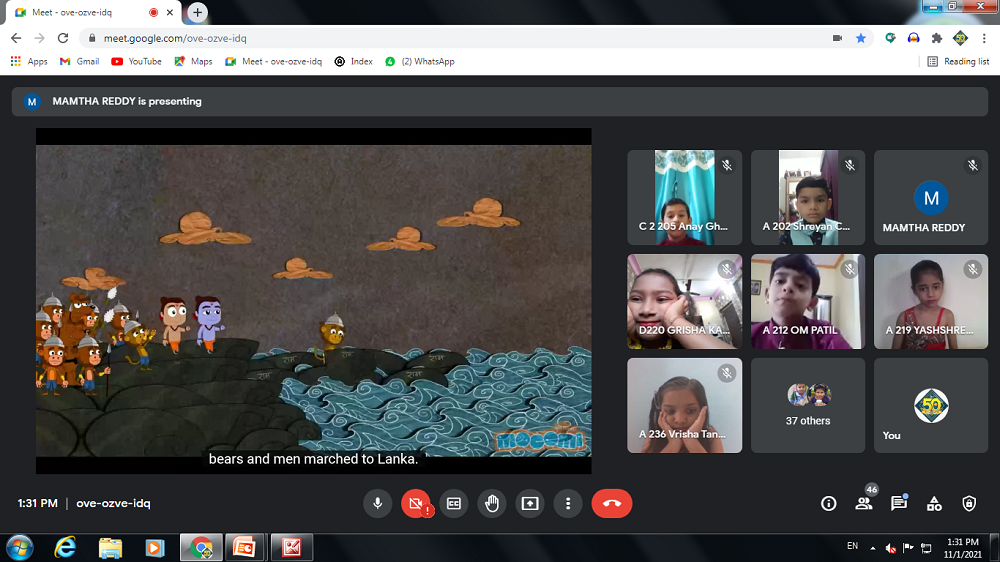Open host controls shield icon
This screenshot has width=1000, height=562.
coord(969,504)
